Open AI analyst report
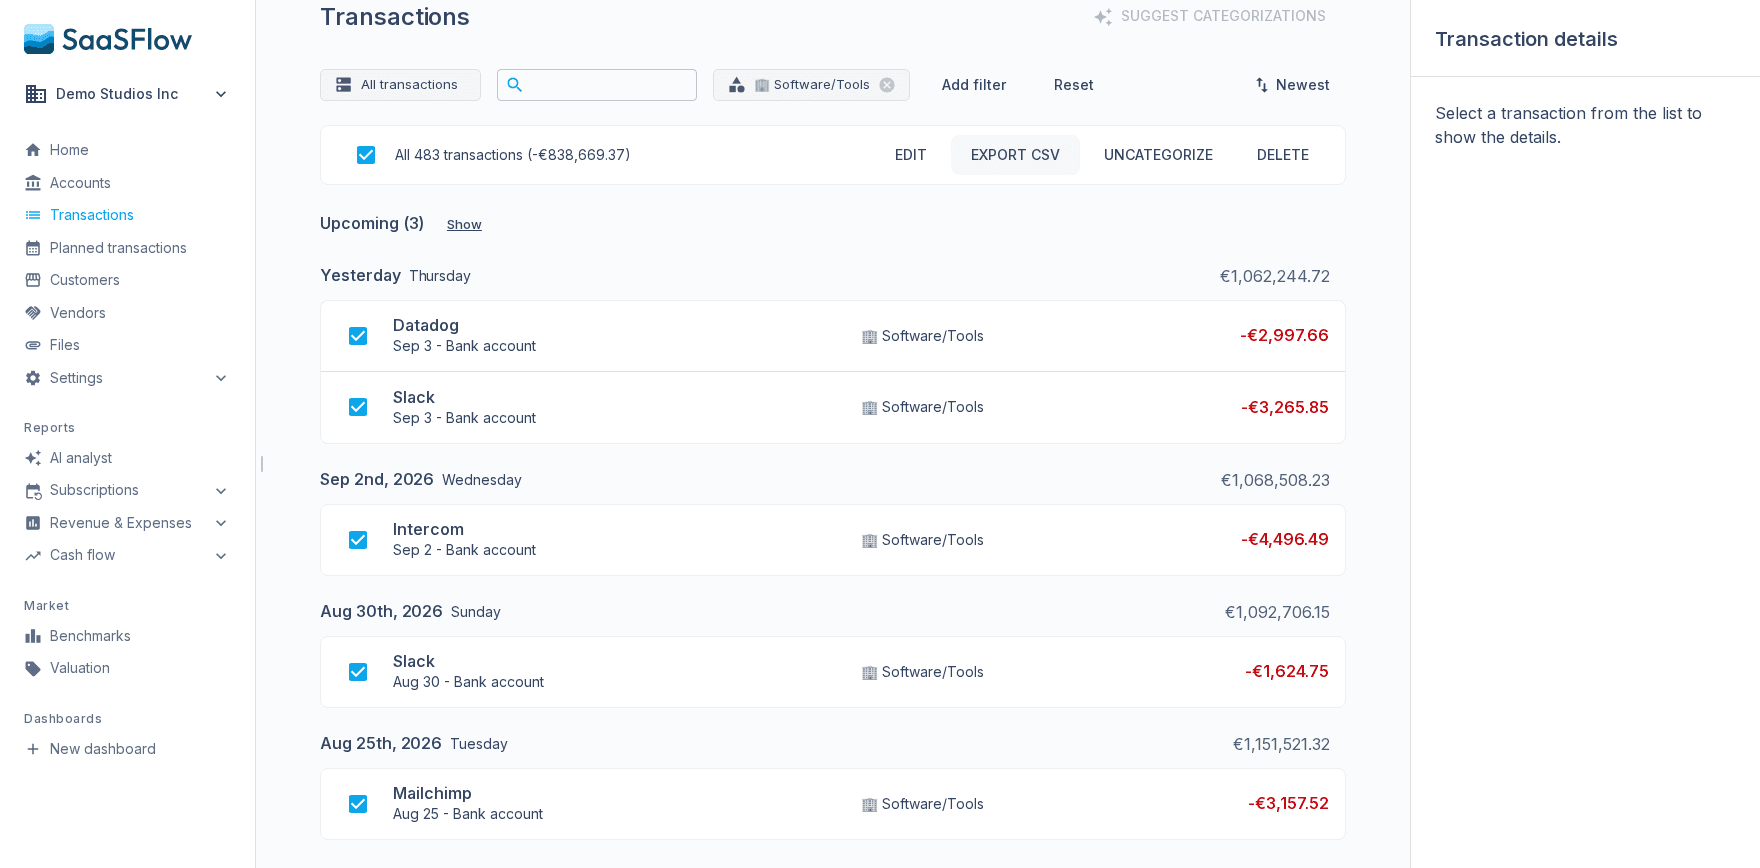1760x868 pixels. (81, 458)
